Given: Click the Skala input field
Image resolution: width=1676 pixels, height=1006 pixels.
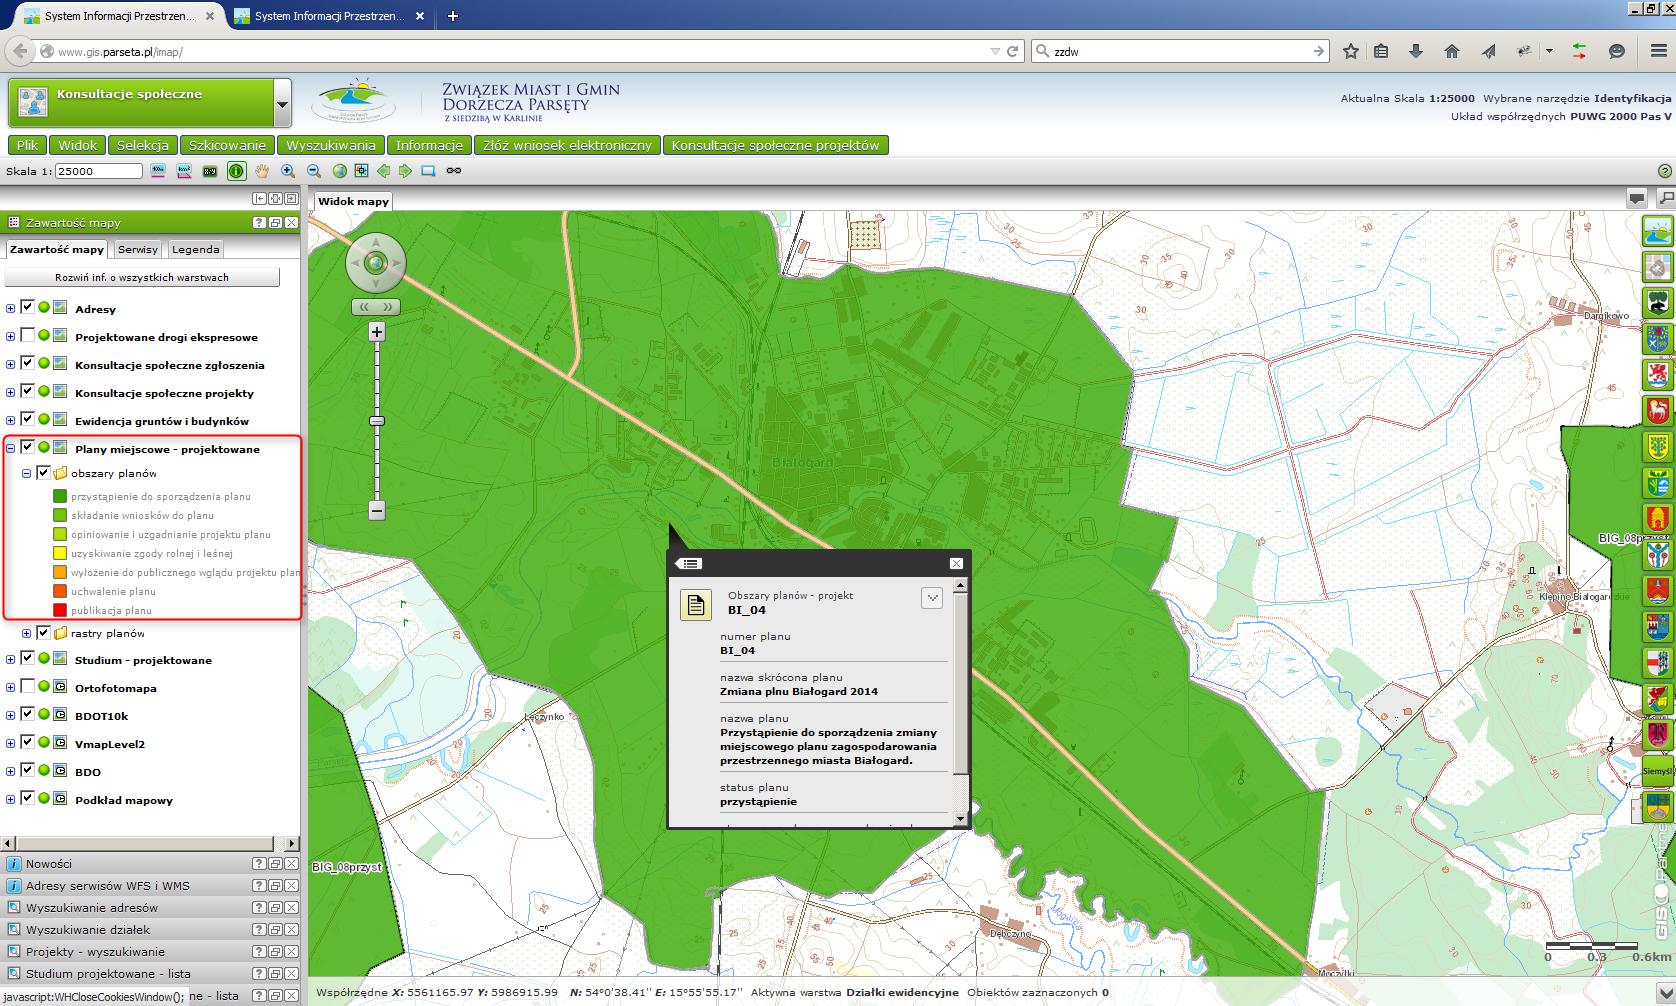Looking at the screenshot, I should (99, 171).
